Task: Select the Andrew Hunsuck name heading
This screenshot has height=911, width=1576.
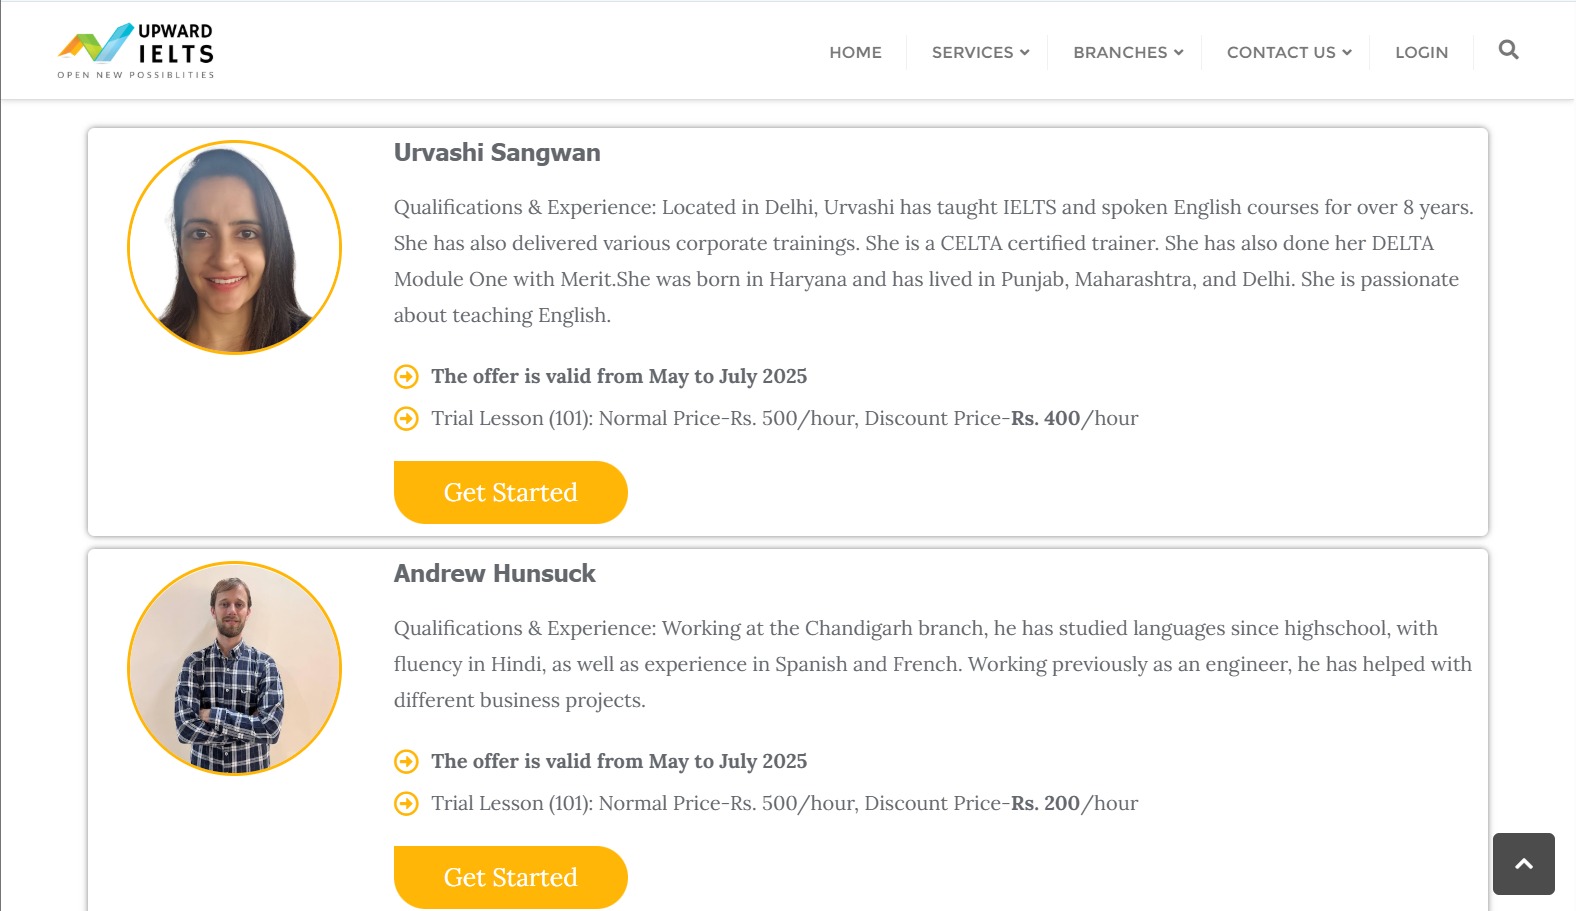Action: click(494, 574)
